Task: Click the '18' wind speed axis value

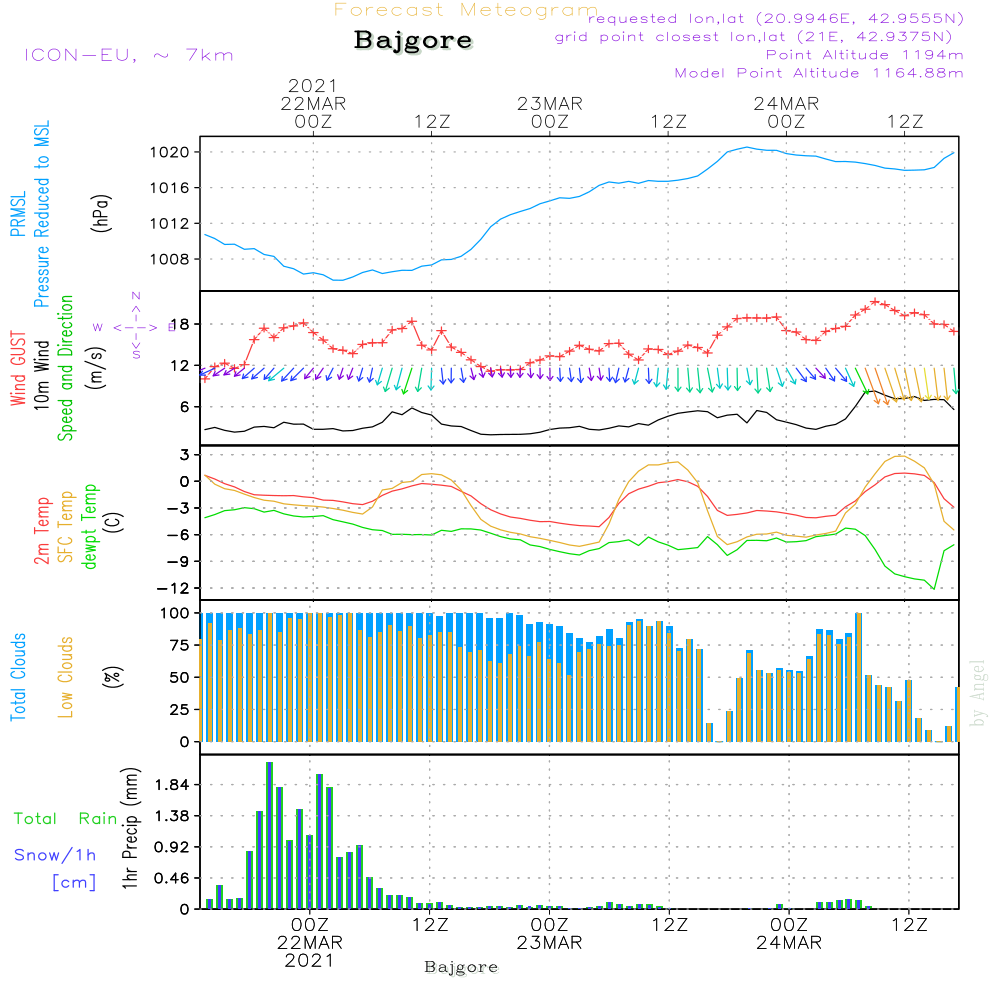Action: pos(180,325)
